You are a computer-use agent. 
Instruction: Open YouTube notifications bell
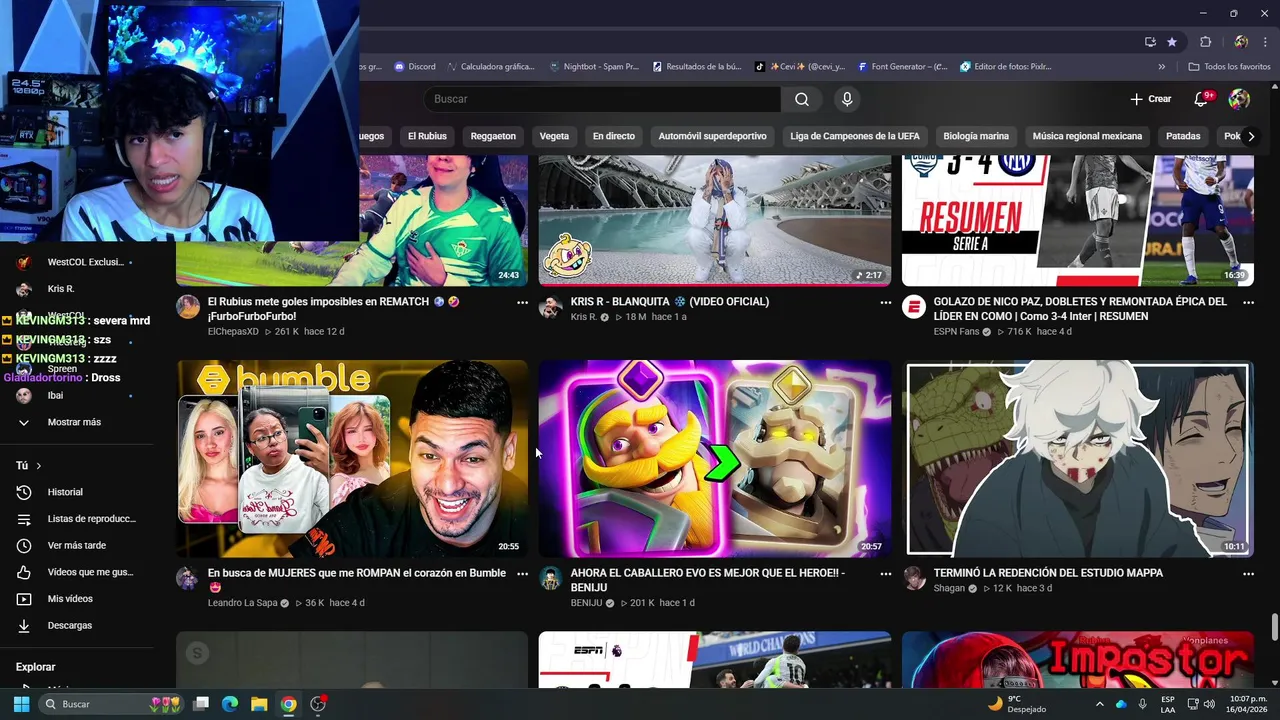[x=1202, y=99]
